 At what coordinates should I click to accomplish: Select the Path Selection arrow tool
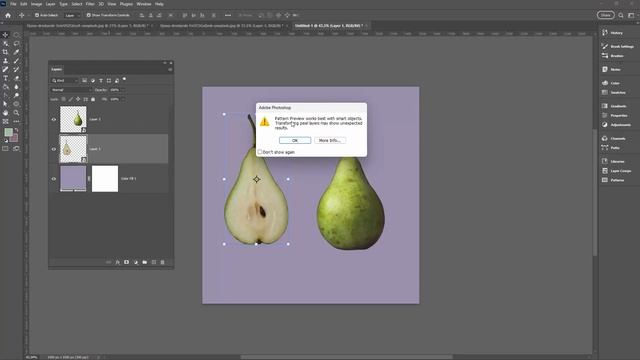tap(5, 104)
